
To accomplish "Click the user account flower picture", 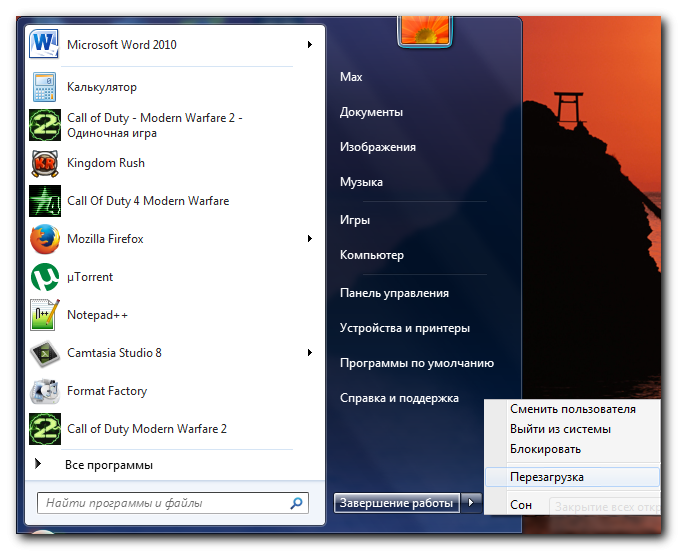I will [x=425, y=30].
